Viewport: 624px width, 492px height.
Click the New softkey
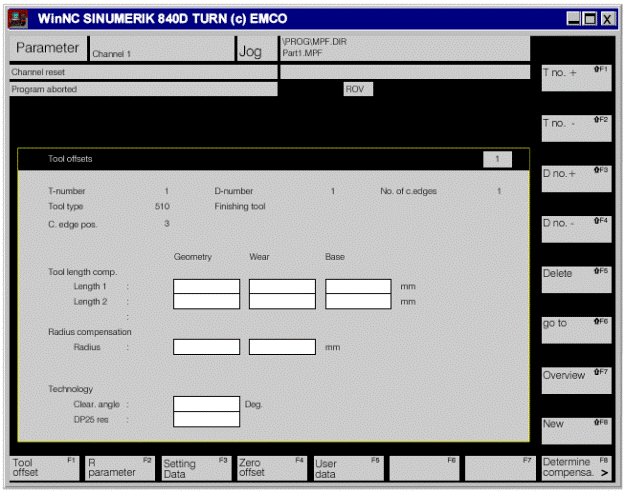point(576,431)
